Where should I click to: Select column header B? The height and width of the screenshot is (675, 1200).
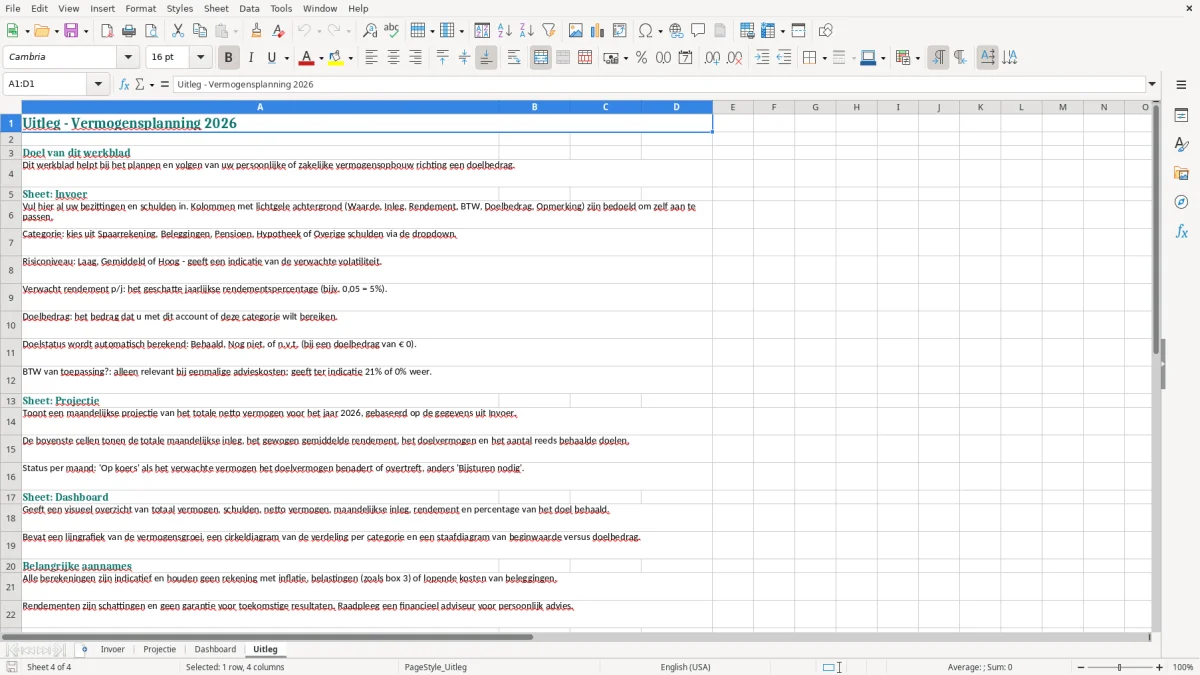534,107
